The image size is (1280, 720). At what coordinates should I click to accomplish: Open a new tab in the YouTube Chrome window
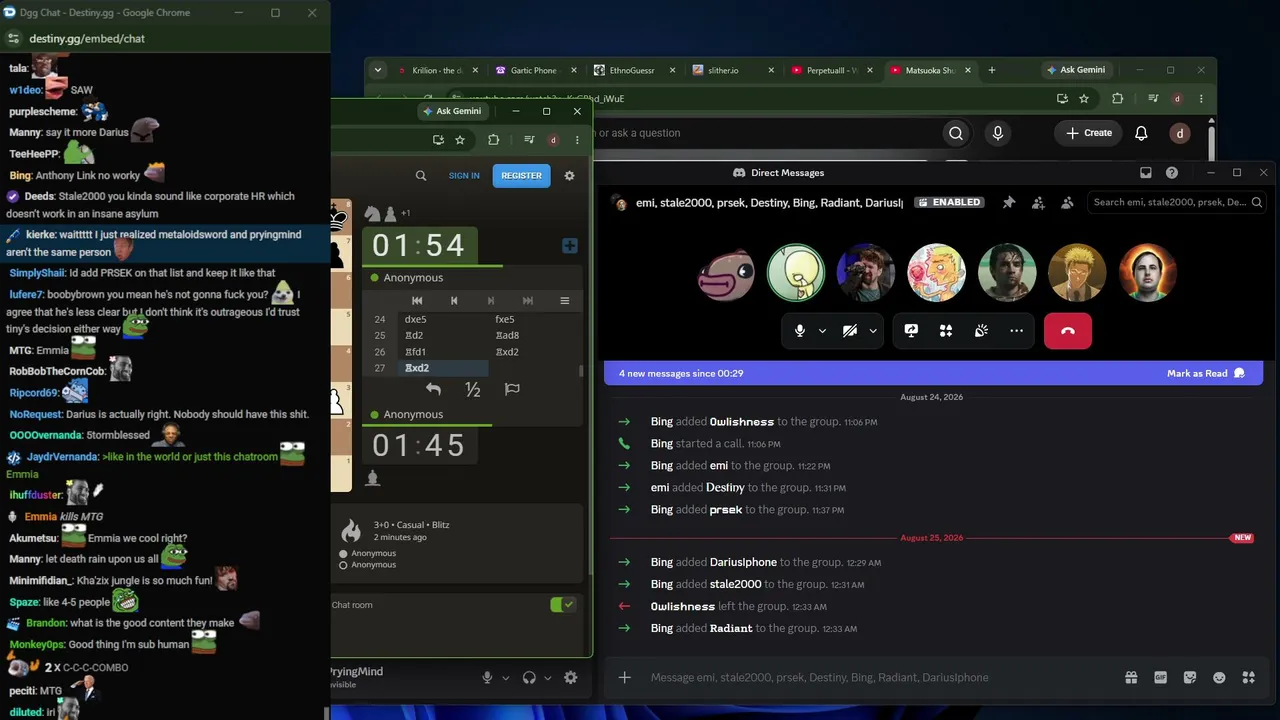click(x=992, y=70)
